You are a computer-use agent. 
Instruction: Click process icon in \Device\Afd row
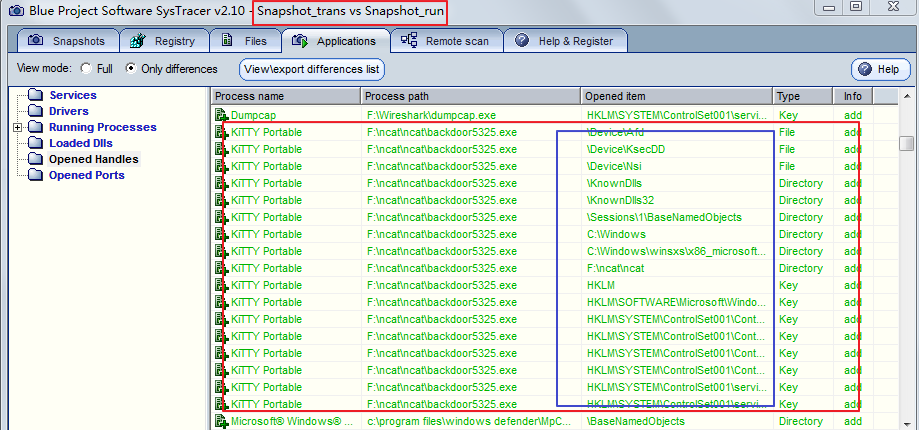222,132
